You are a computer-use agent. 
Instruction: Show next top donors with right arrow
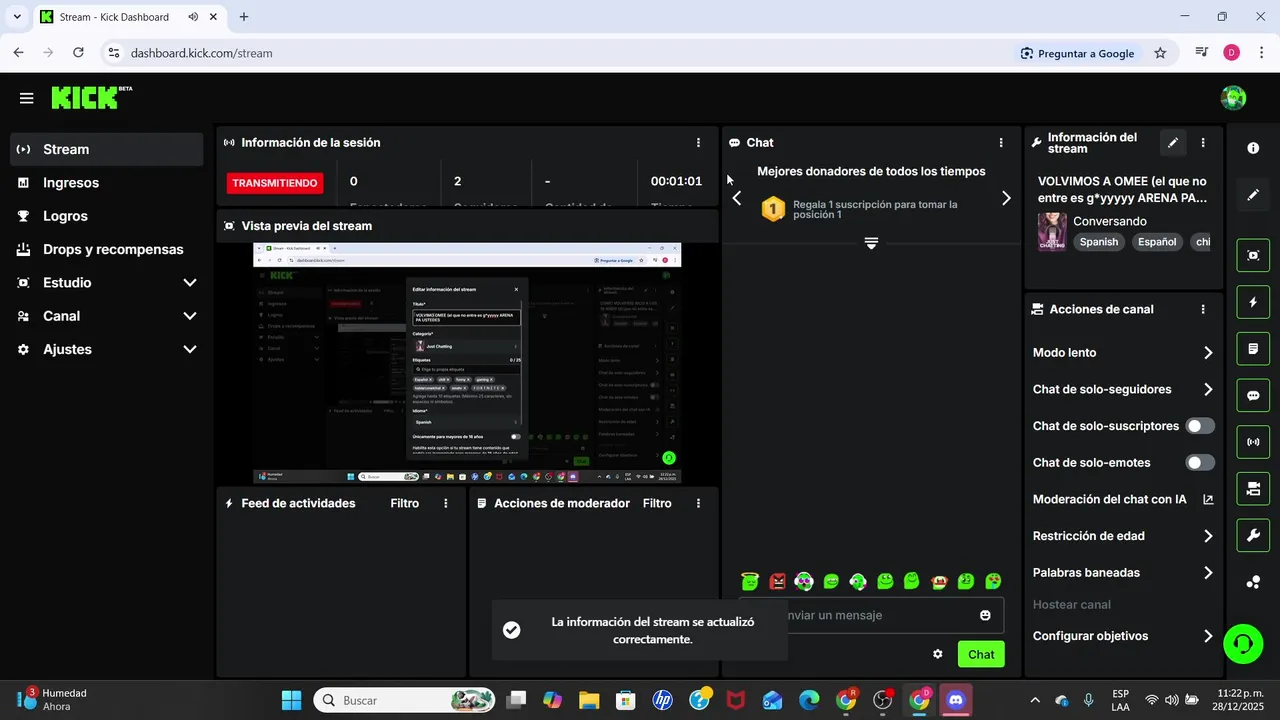1006,198
